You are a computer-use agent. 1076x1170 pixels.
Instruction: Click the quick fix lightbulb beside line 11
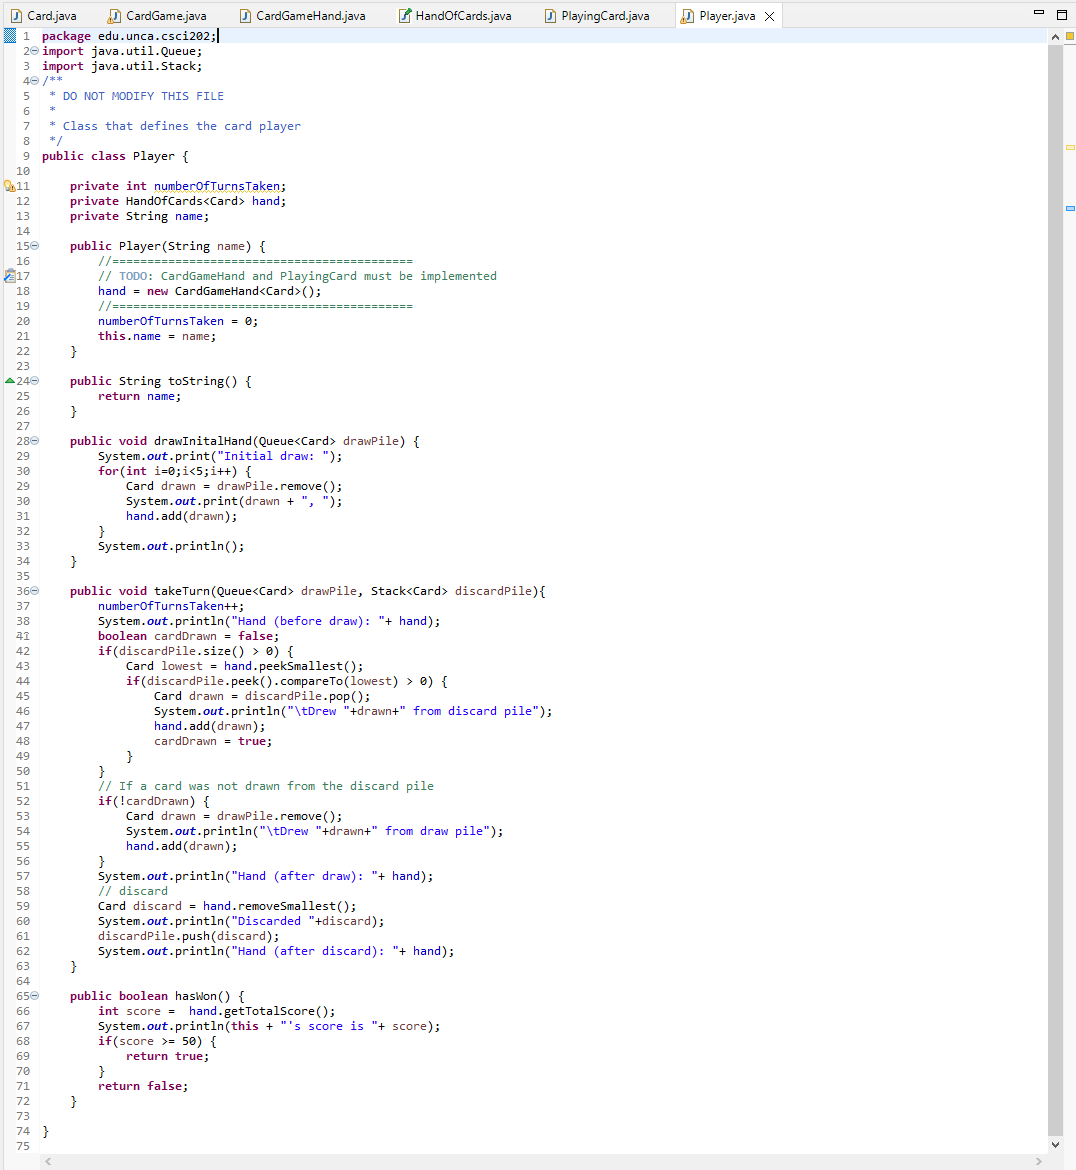[x=6, y=185]
